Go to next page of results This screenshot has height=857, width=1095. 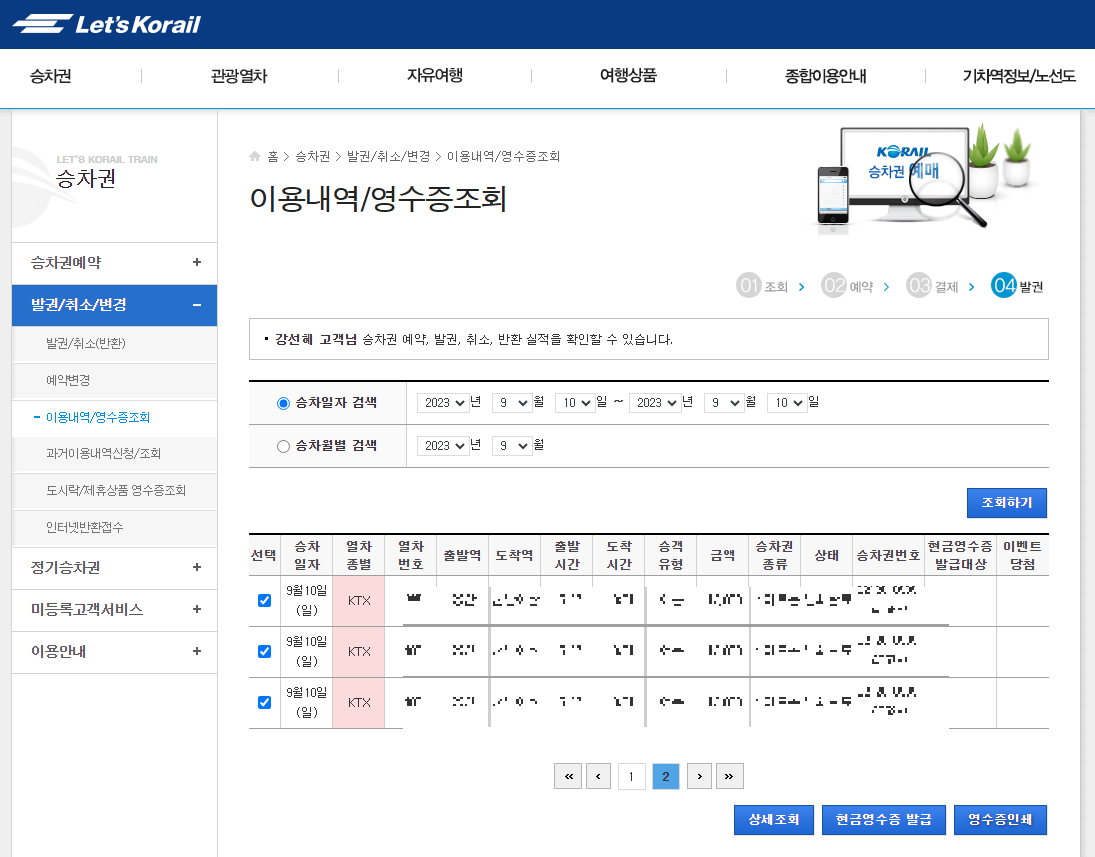699,776
